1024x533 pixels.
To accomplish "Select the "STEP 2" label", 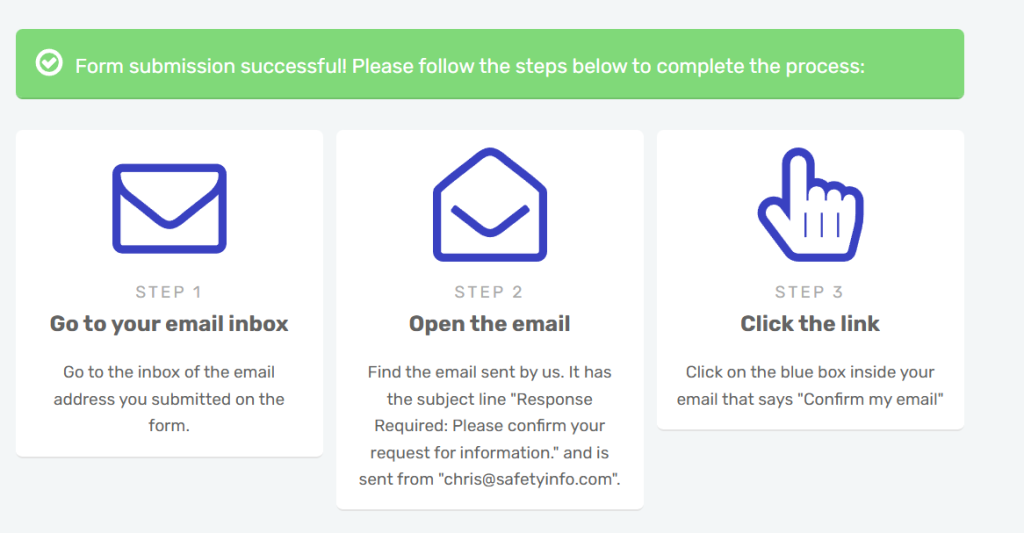I will tap(489, 292).
